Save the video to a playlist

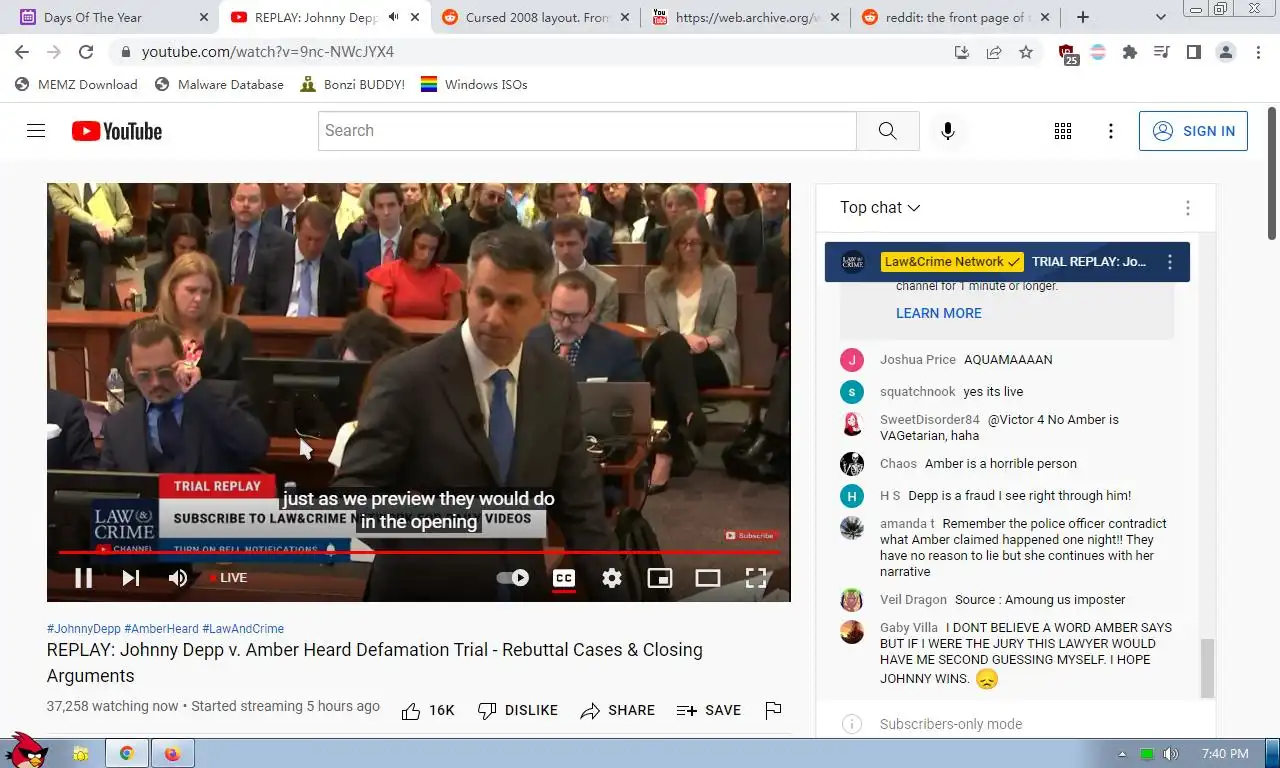click(709, 711)
